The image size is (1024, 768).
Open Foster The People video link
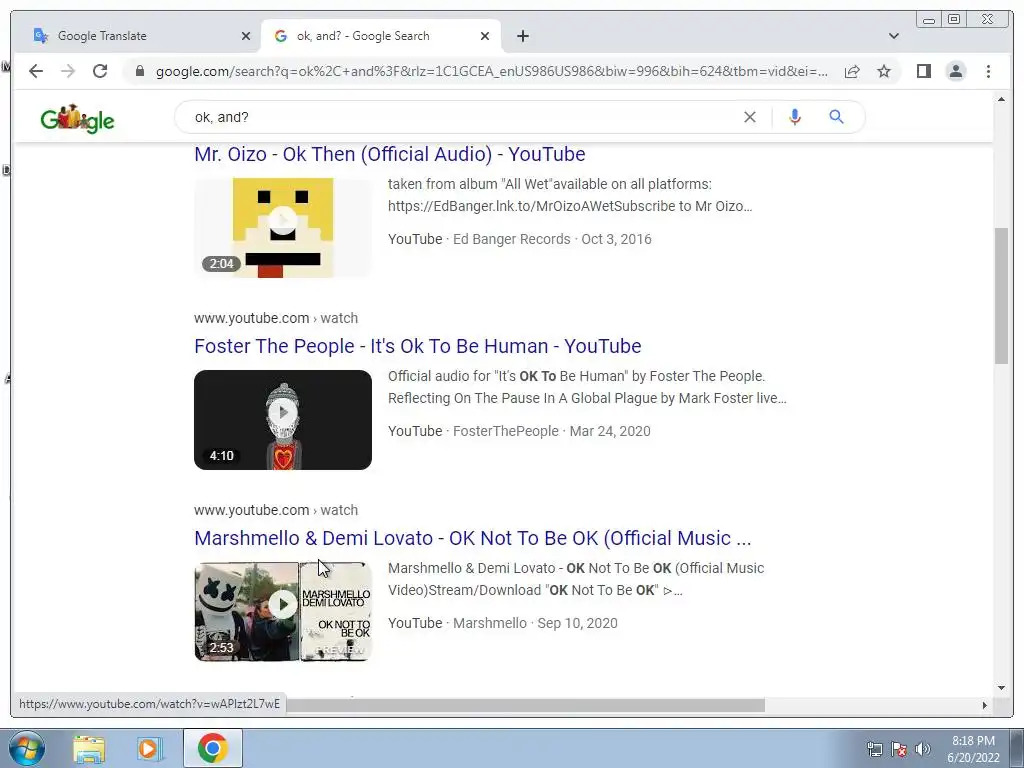[x=417, y=346]
